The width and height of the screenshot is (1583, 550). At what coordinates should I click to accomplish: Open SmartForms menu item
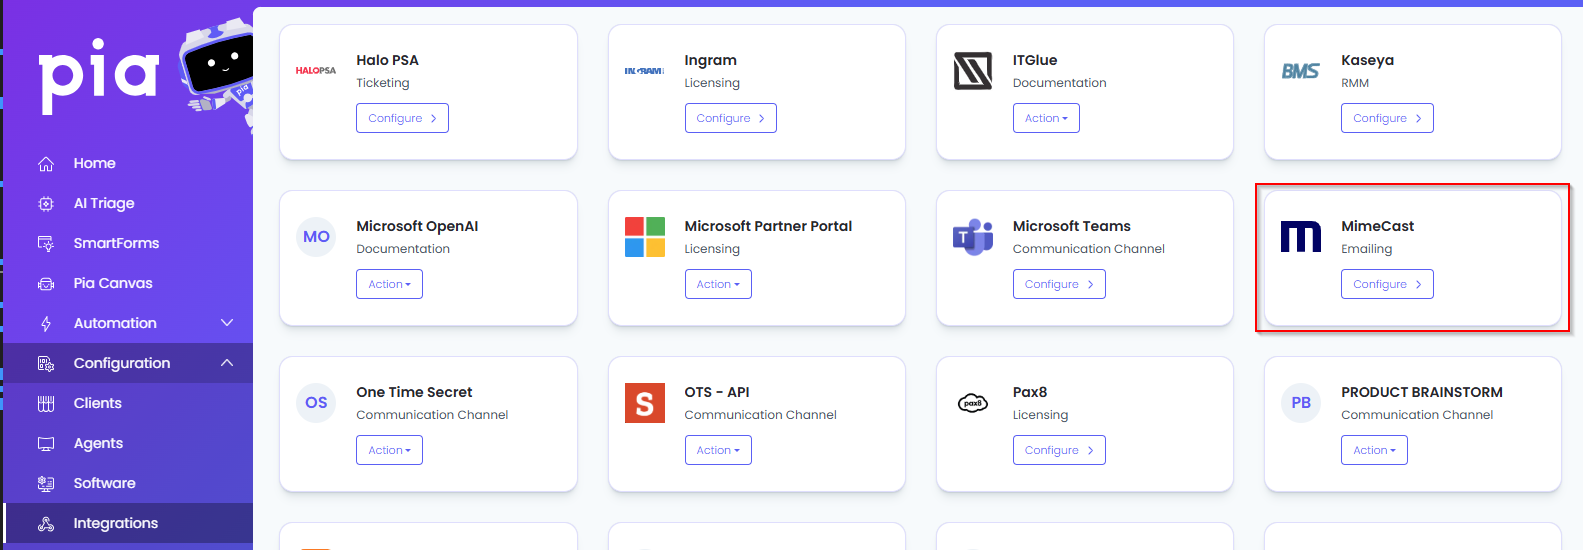(x=116, y=243)
